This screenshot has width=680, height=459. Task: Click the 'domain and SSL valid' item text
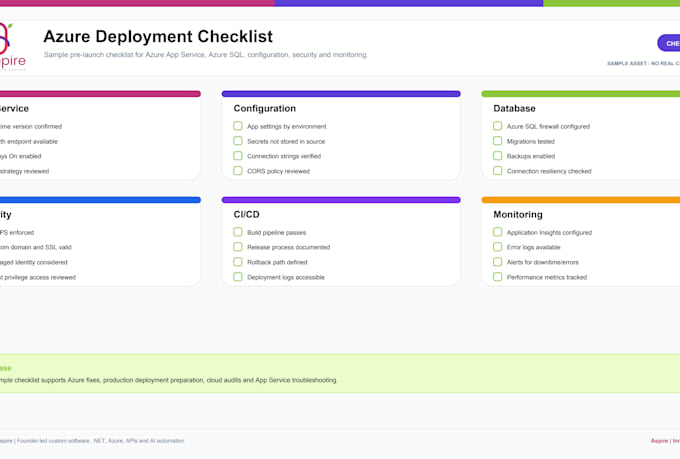[36, 247]
